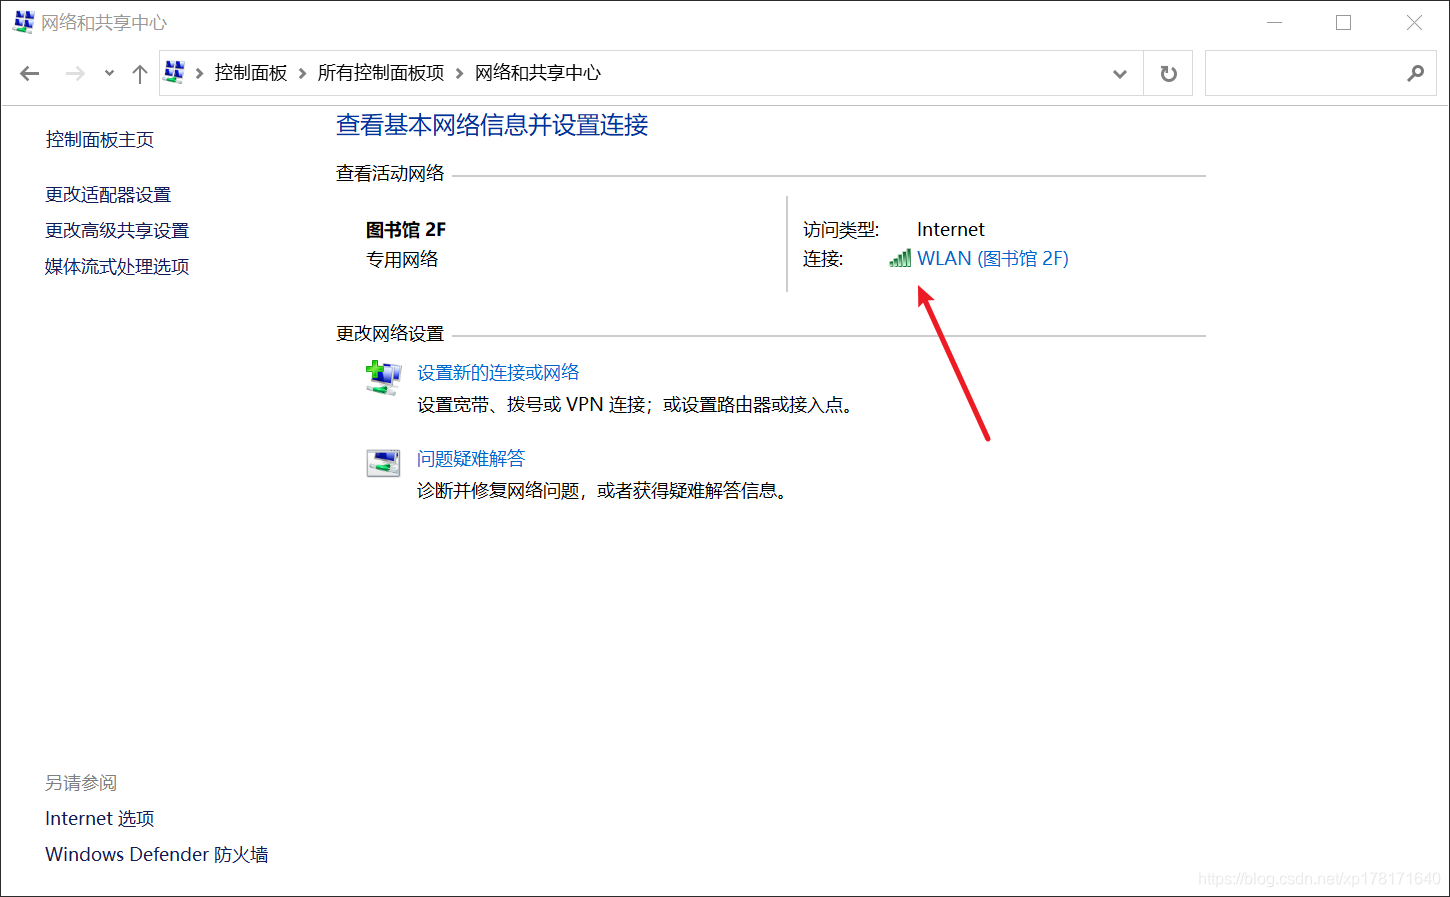This screenshot has width=1450, height=897.
Task: Select the 网络和共享中心 breadcrumb
Action: (538, 73)
